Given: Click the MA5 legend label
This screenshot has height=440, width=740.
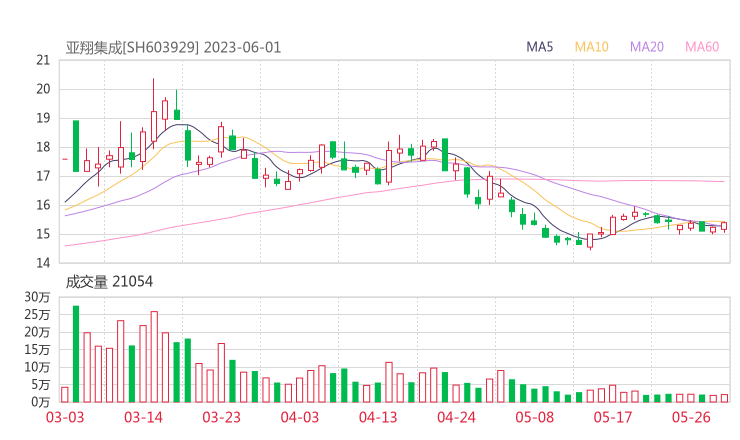Looking at the screenshot, I should pyautogui.click(x=539, y=47).
